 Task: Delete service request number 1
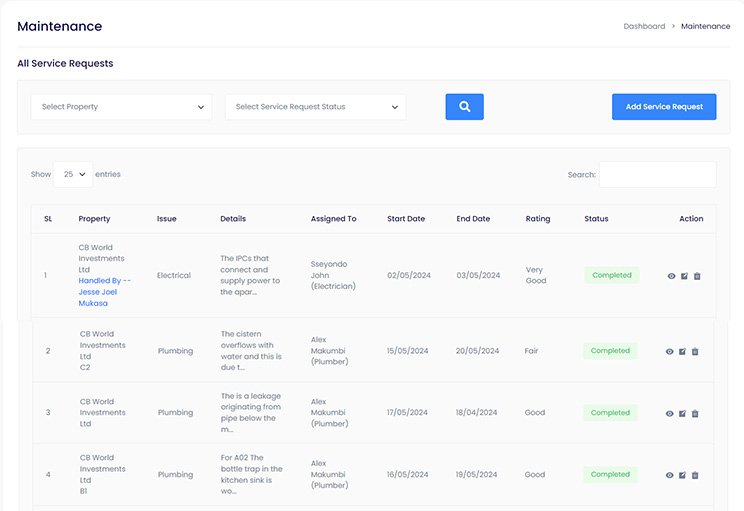(697, 276)
